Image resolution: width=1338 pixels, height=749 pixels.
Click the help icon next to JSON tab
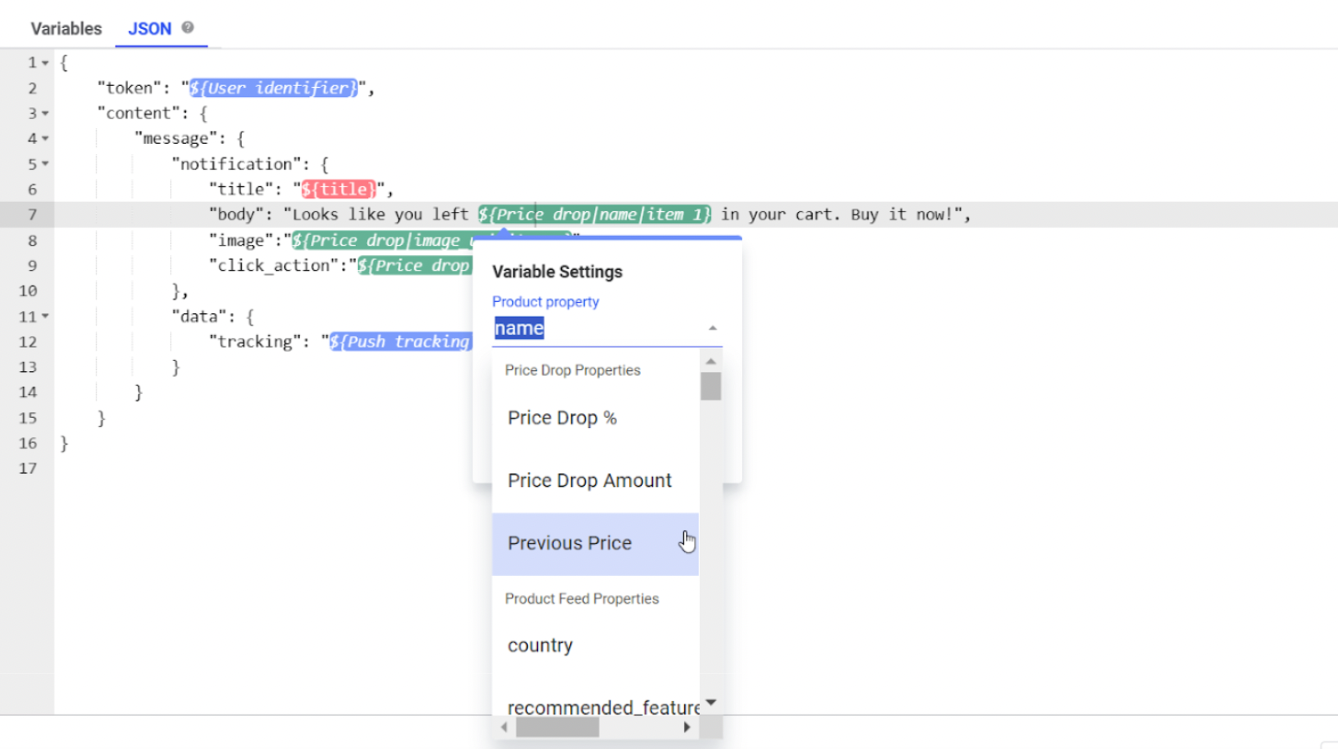(x=187, y=28)
